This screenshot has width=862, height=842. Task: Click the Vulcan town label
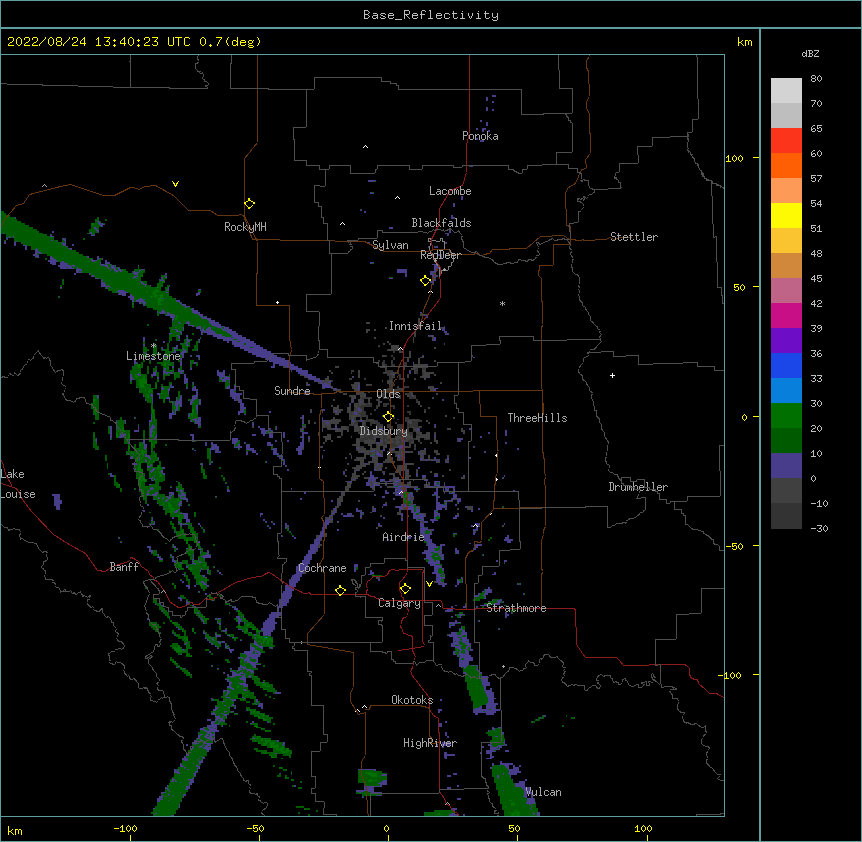pyautogui.click(x=543, y=792)
